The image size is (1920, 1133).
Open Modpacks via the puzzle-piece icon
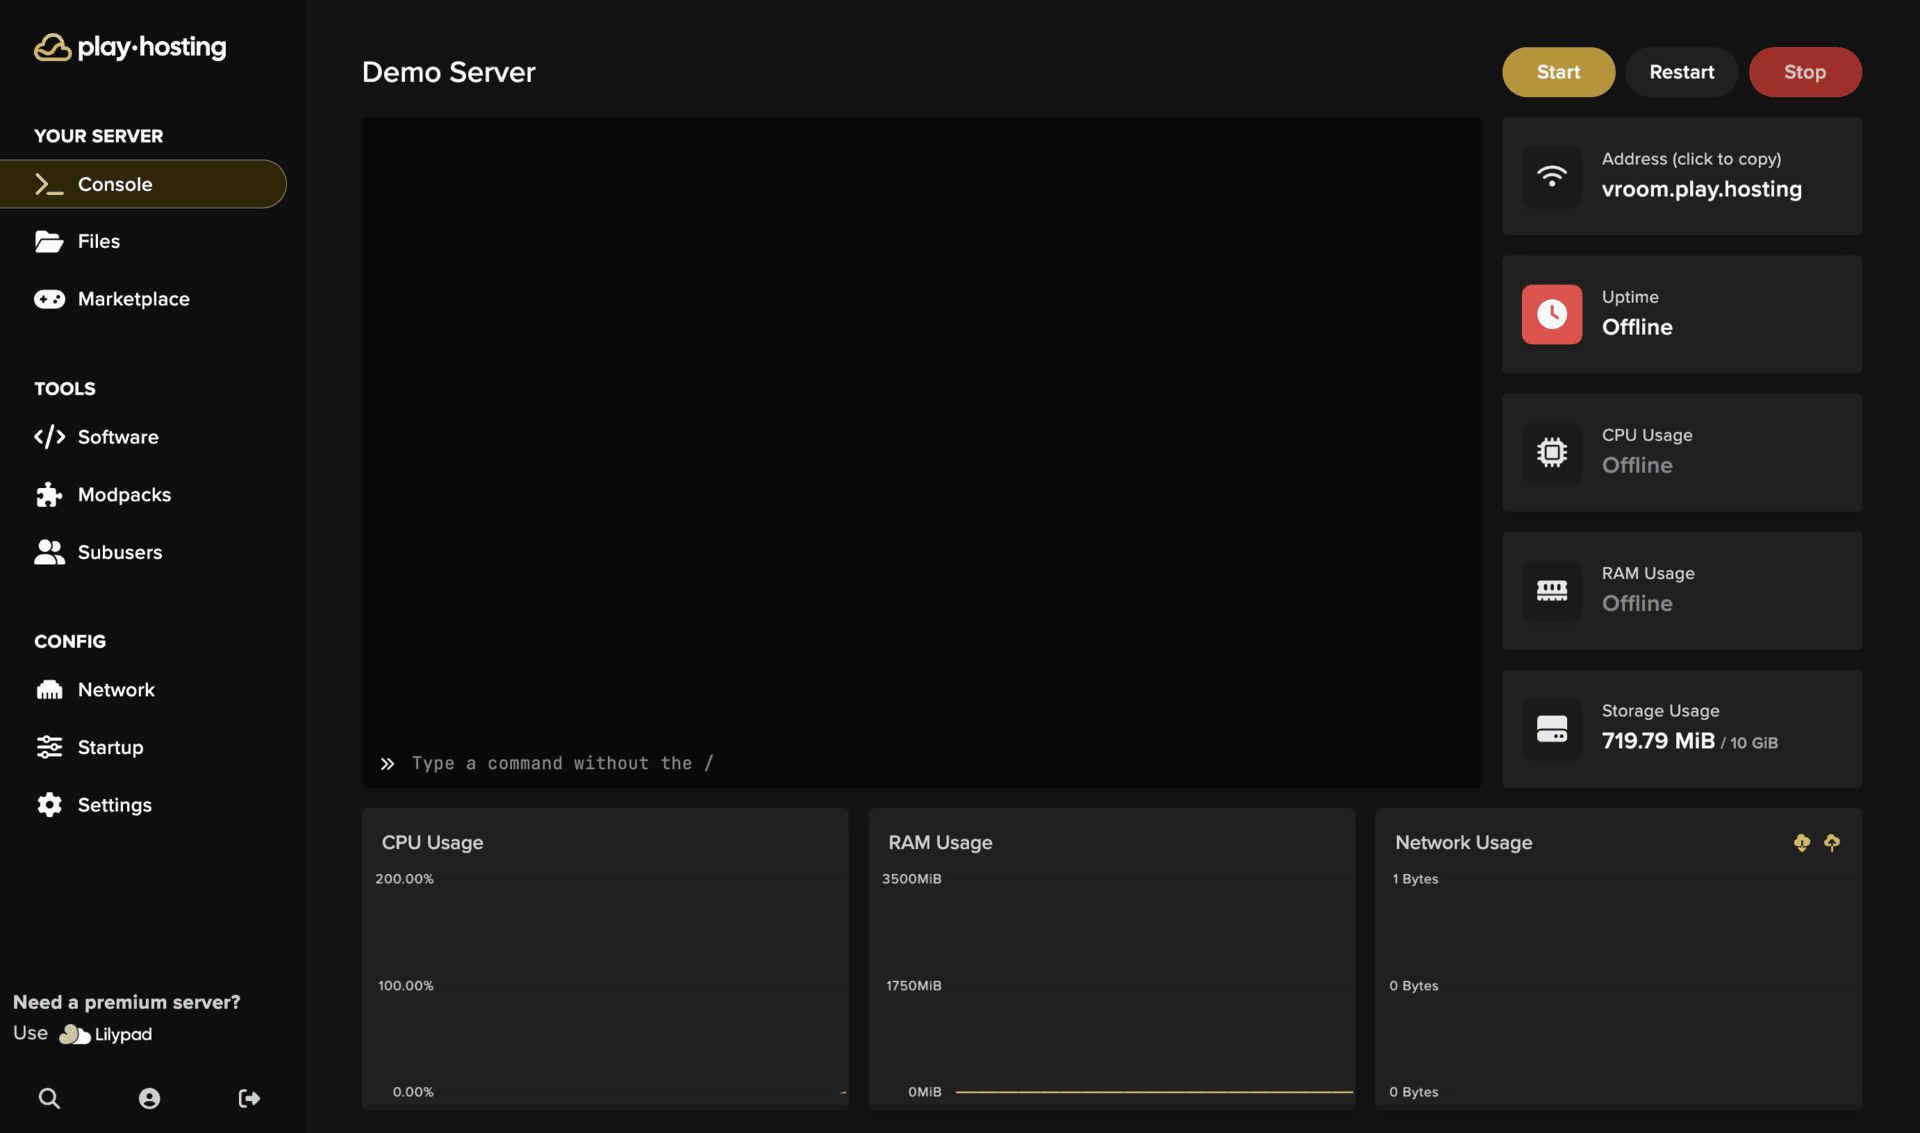point(49,494)
